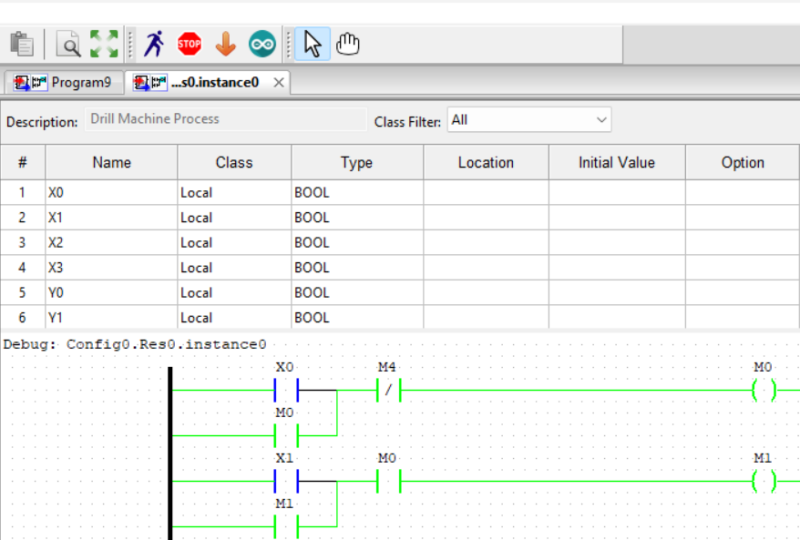Click the M4 negated contact
This screenshot has width=800, height=540.
[389, 390]
